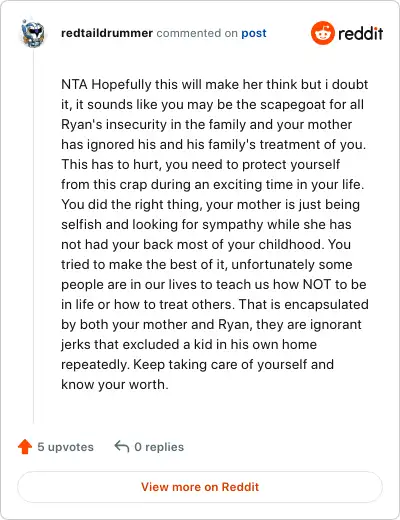
Task: Click the "5 upvotes" count label
Action: [65, 447]
